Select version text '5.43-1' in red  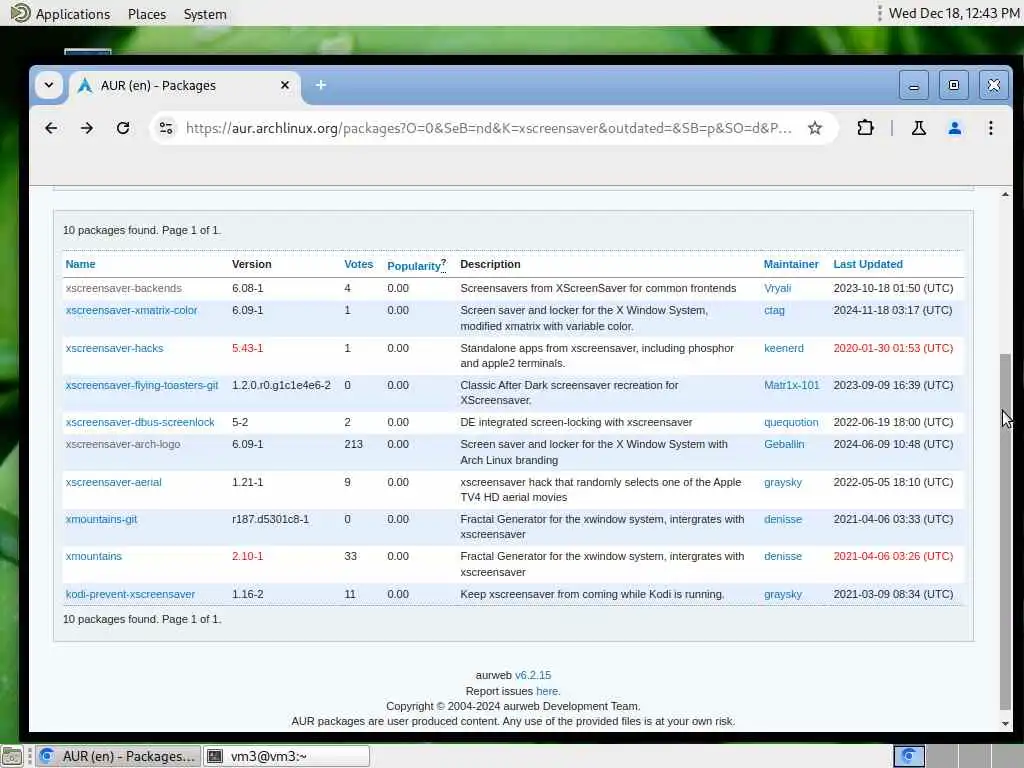(x=248, y=348)
